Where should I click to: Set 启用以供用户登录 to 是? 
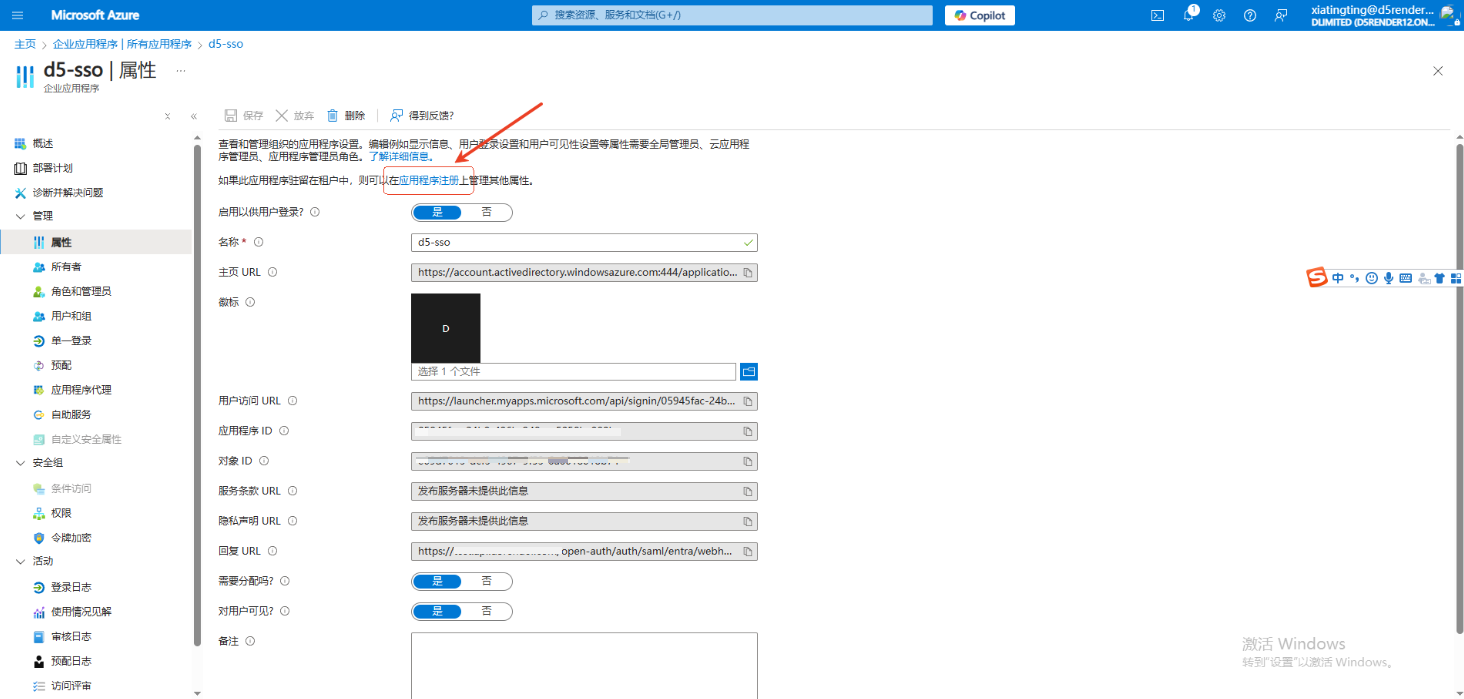(x=437, y=212)
